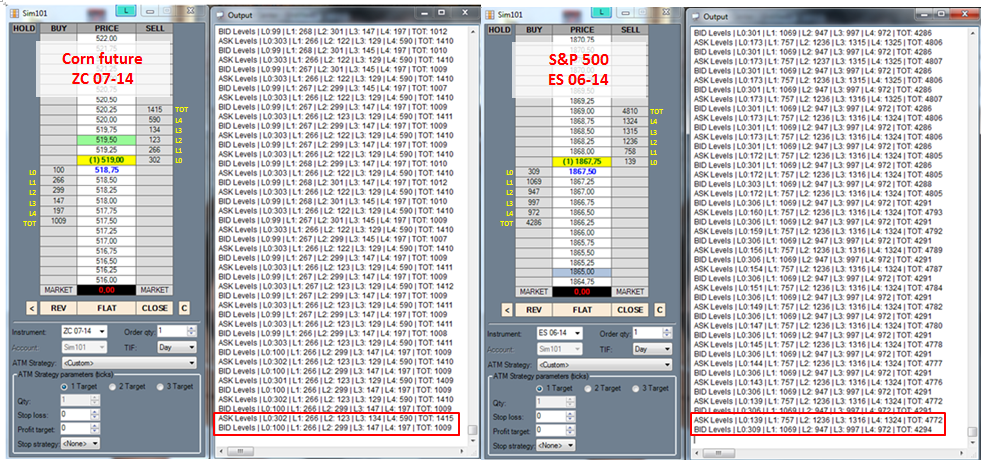The image size is (983, 464).
Task: Click the line 'ASK Levels | L0:302 ... TOT: 1415'
Action: click(x=335, y=419)
